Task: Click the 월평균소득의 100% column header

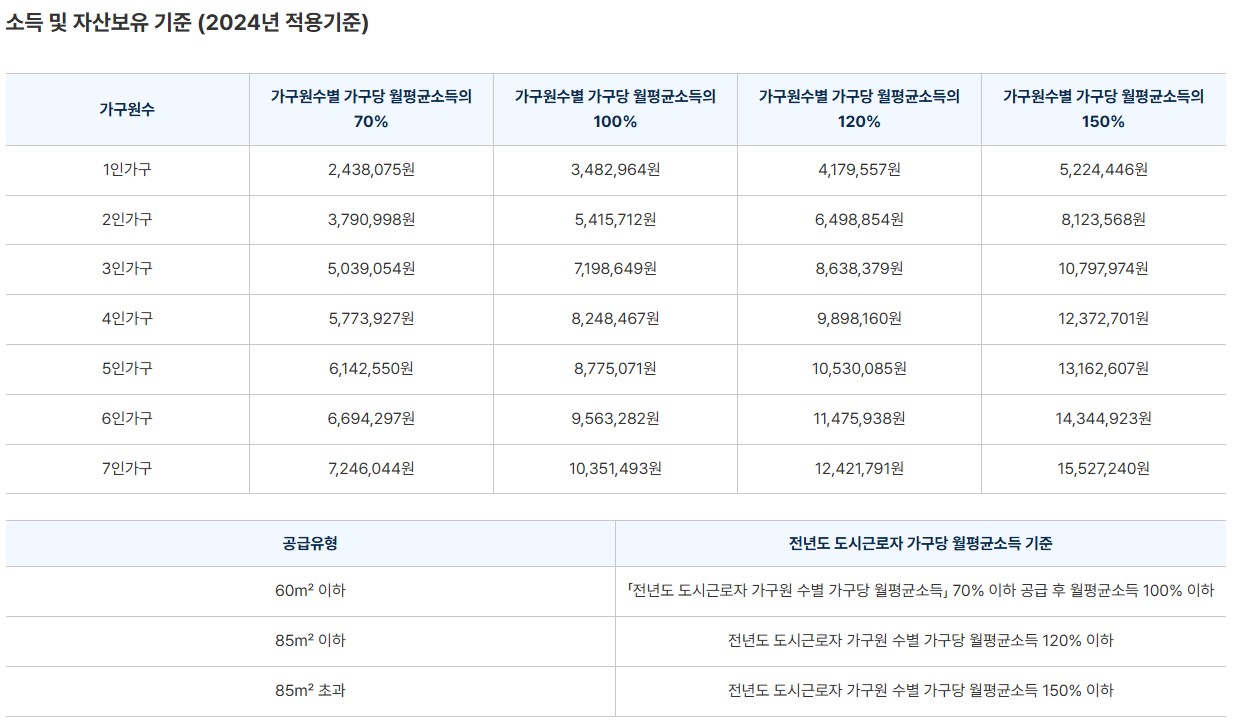Action: 614,111
